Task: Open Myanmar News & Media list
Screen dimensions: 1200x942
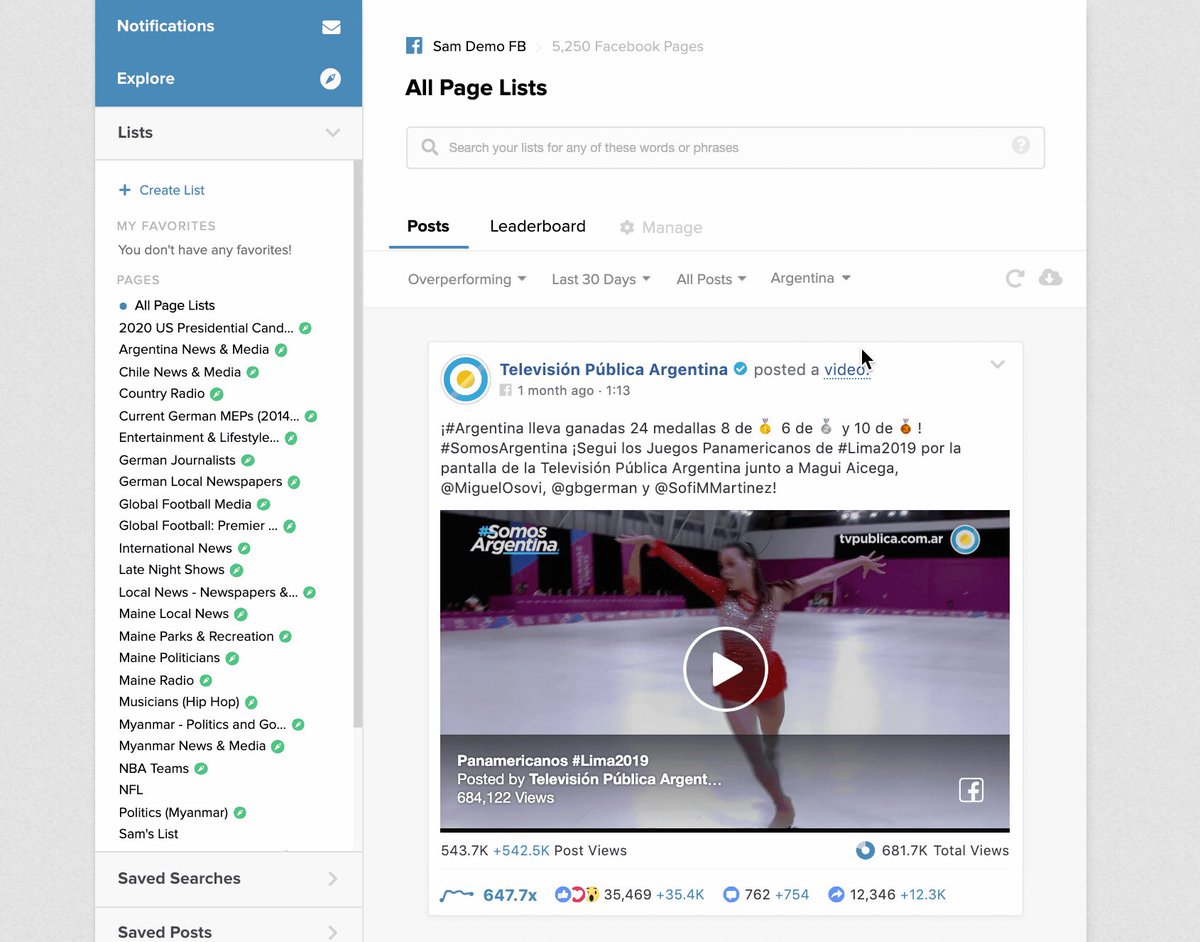Action: coord(192,746)
